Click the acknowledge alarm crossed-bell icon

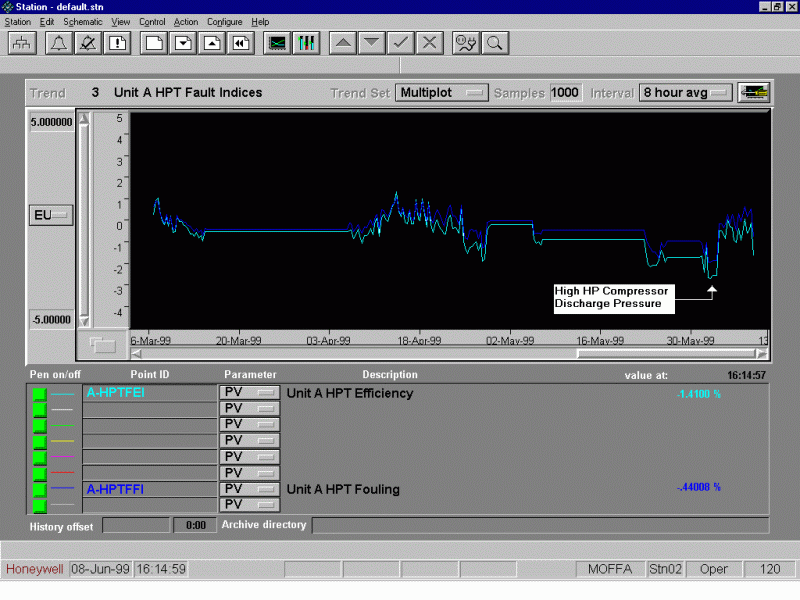point(88,43)
